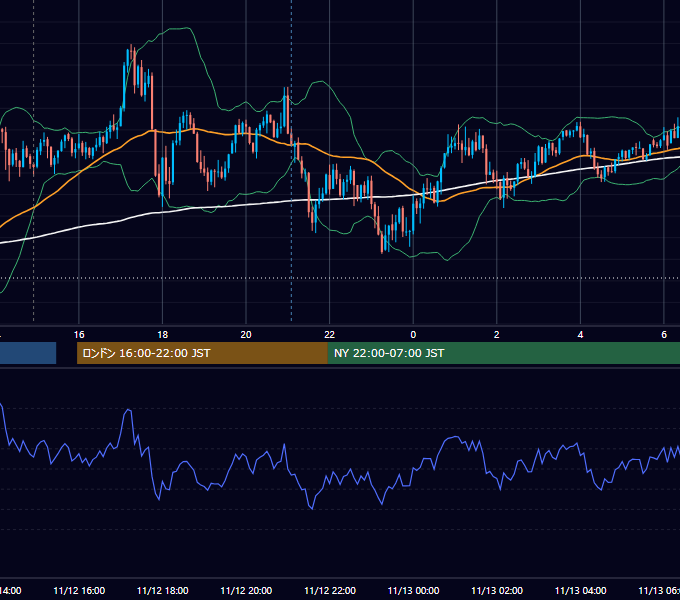Click the 4 hour label on time axis
Image resolution: width=680 pixels, height=600 pixels.
click(580, 335)
